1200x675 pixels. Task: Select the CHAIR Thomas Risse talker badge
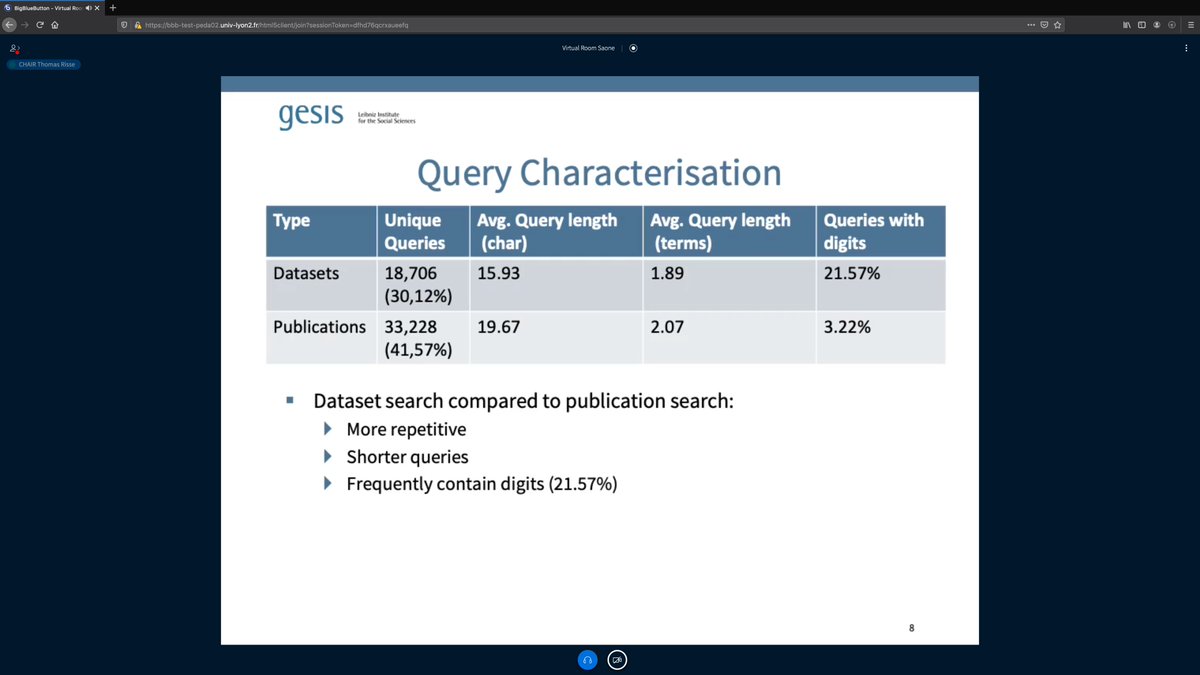pyautogui.click(x=43, y=64)
